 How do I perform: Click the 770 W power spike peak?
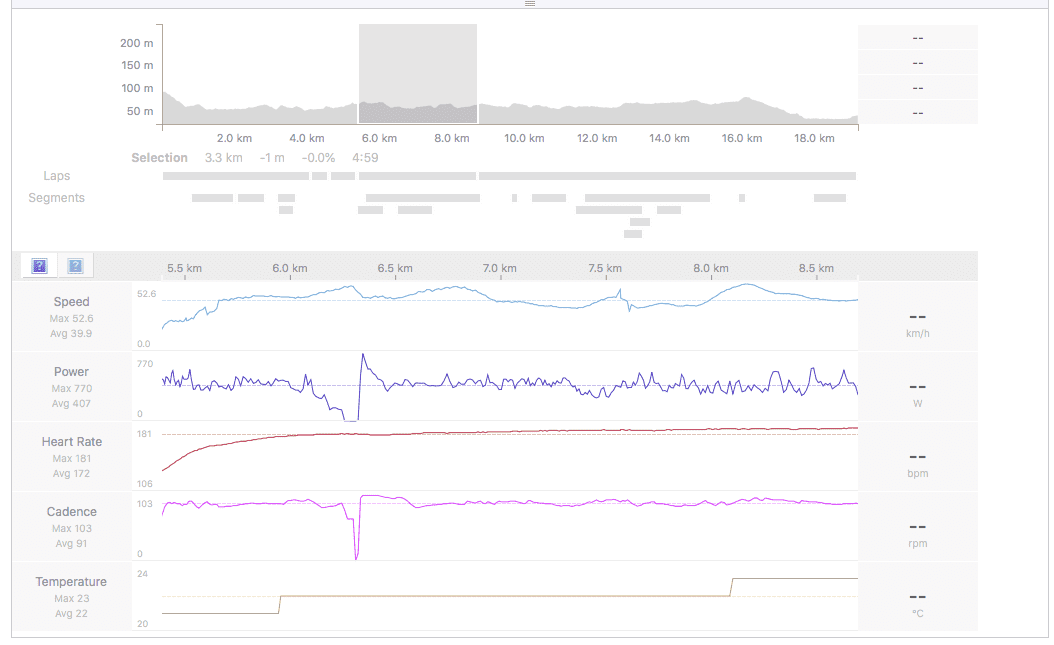[363, 355]
